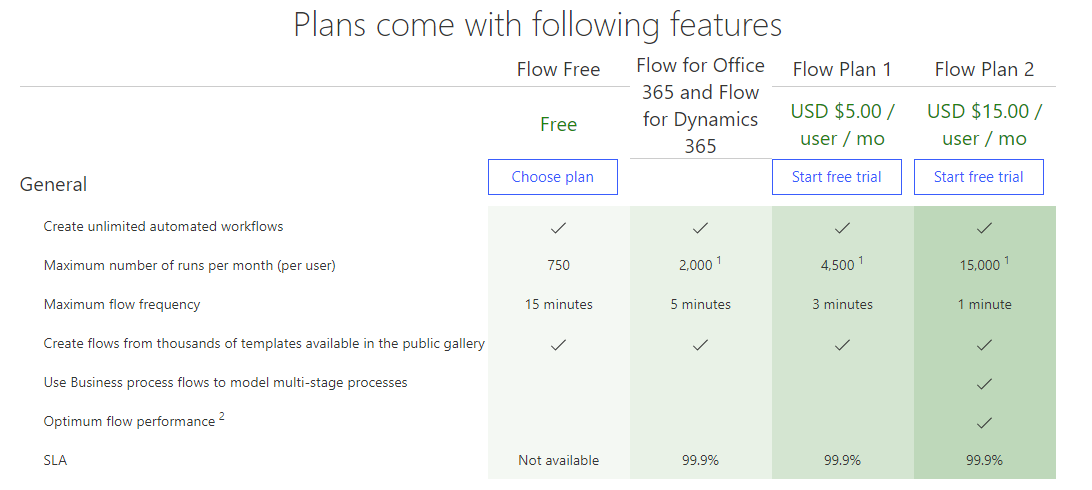This screenshot has height=490, width=1092.
Task: Select the Flow Plan 2 column heading
Action: pyautogui.click(x=984, y=69)
